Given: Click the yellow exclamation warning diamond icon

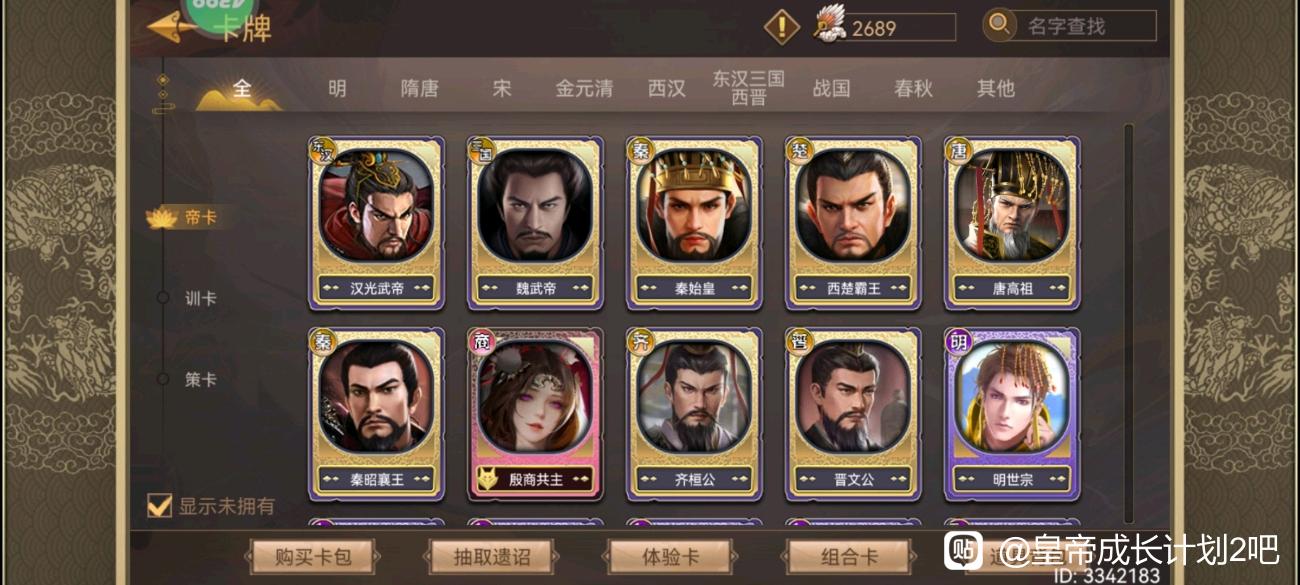Looking at the screenshot, I should coord(782,27).
